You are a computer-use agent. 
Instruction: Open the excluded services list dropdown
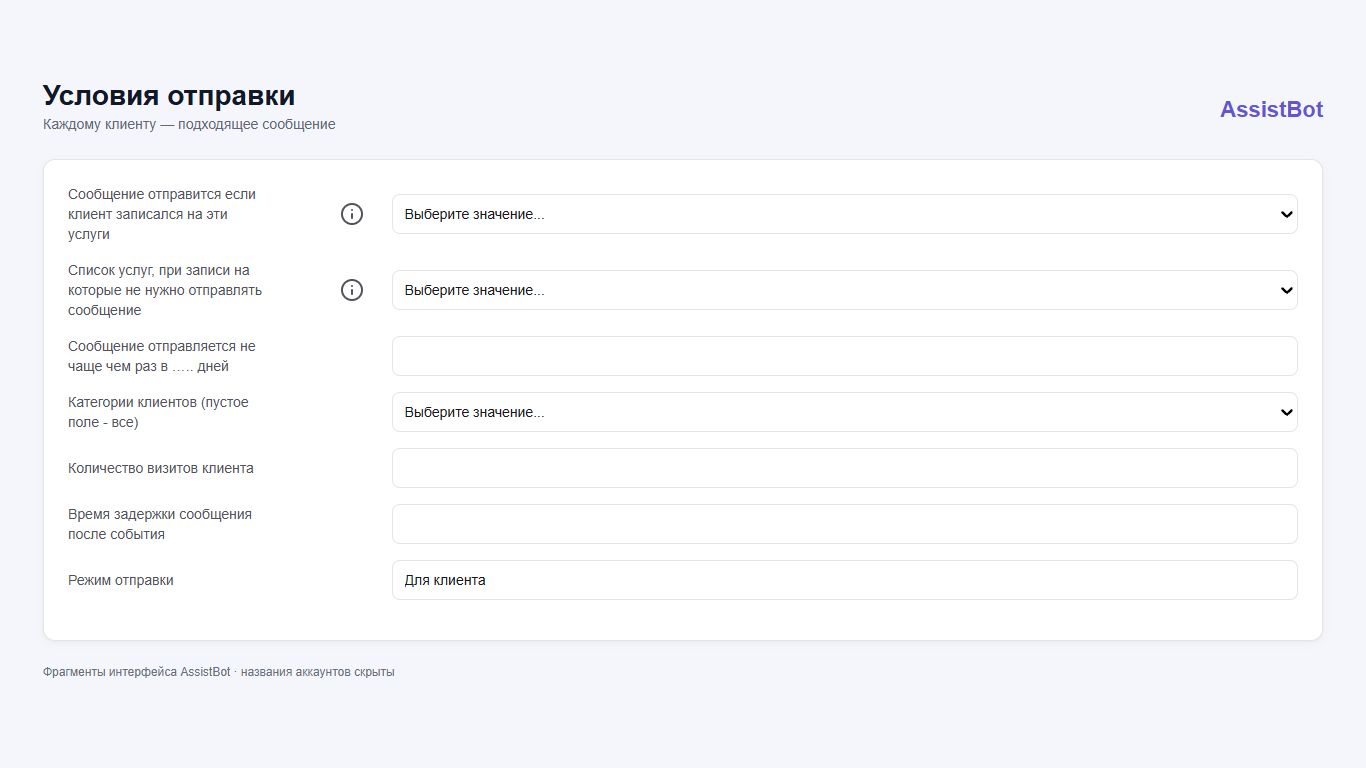(x=845, y=290)
